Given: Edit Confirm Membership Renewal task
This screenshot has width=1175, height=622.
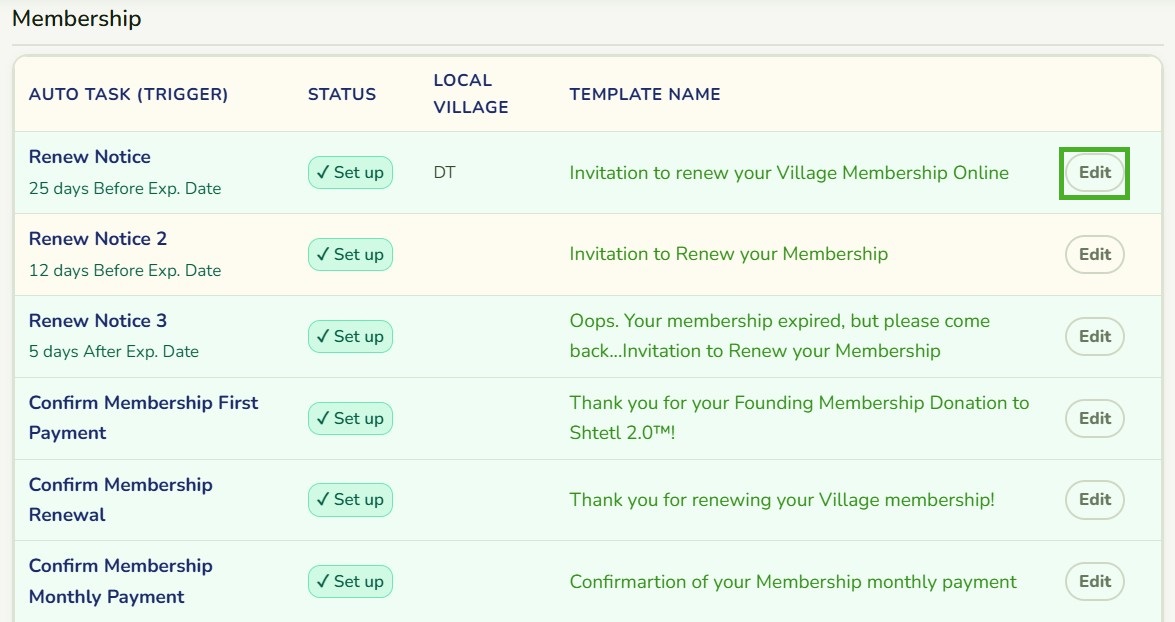Looking at the screenshot, I should tap(1094, 500).
